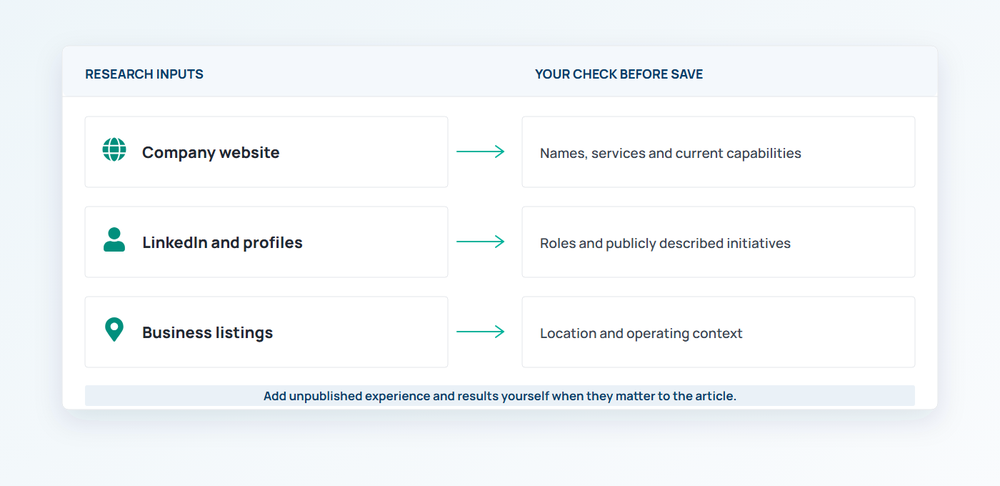Select the Business listings text
The height and width of the screenshot is (486, 1000).
[207, 332]
